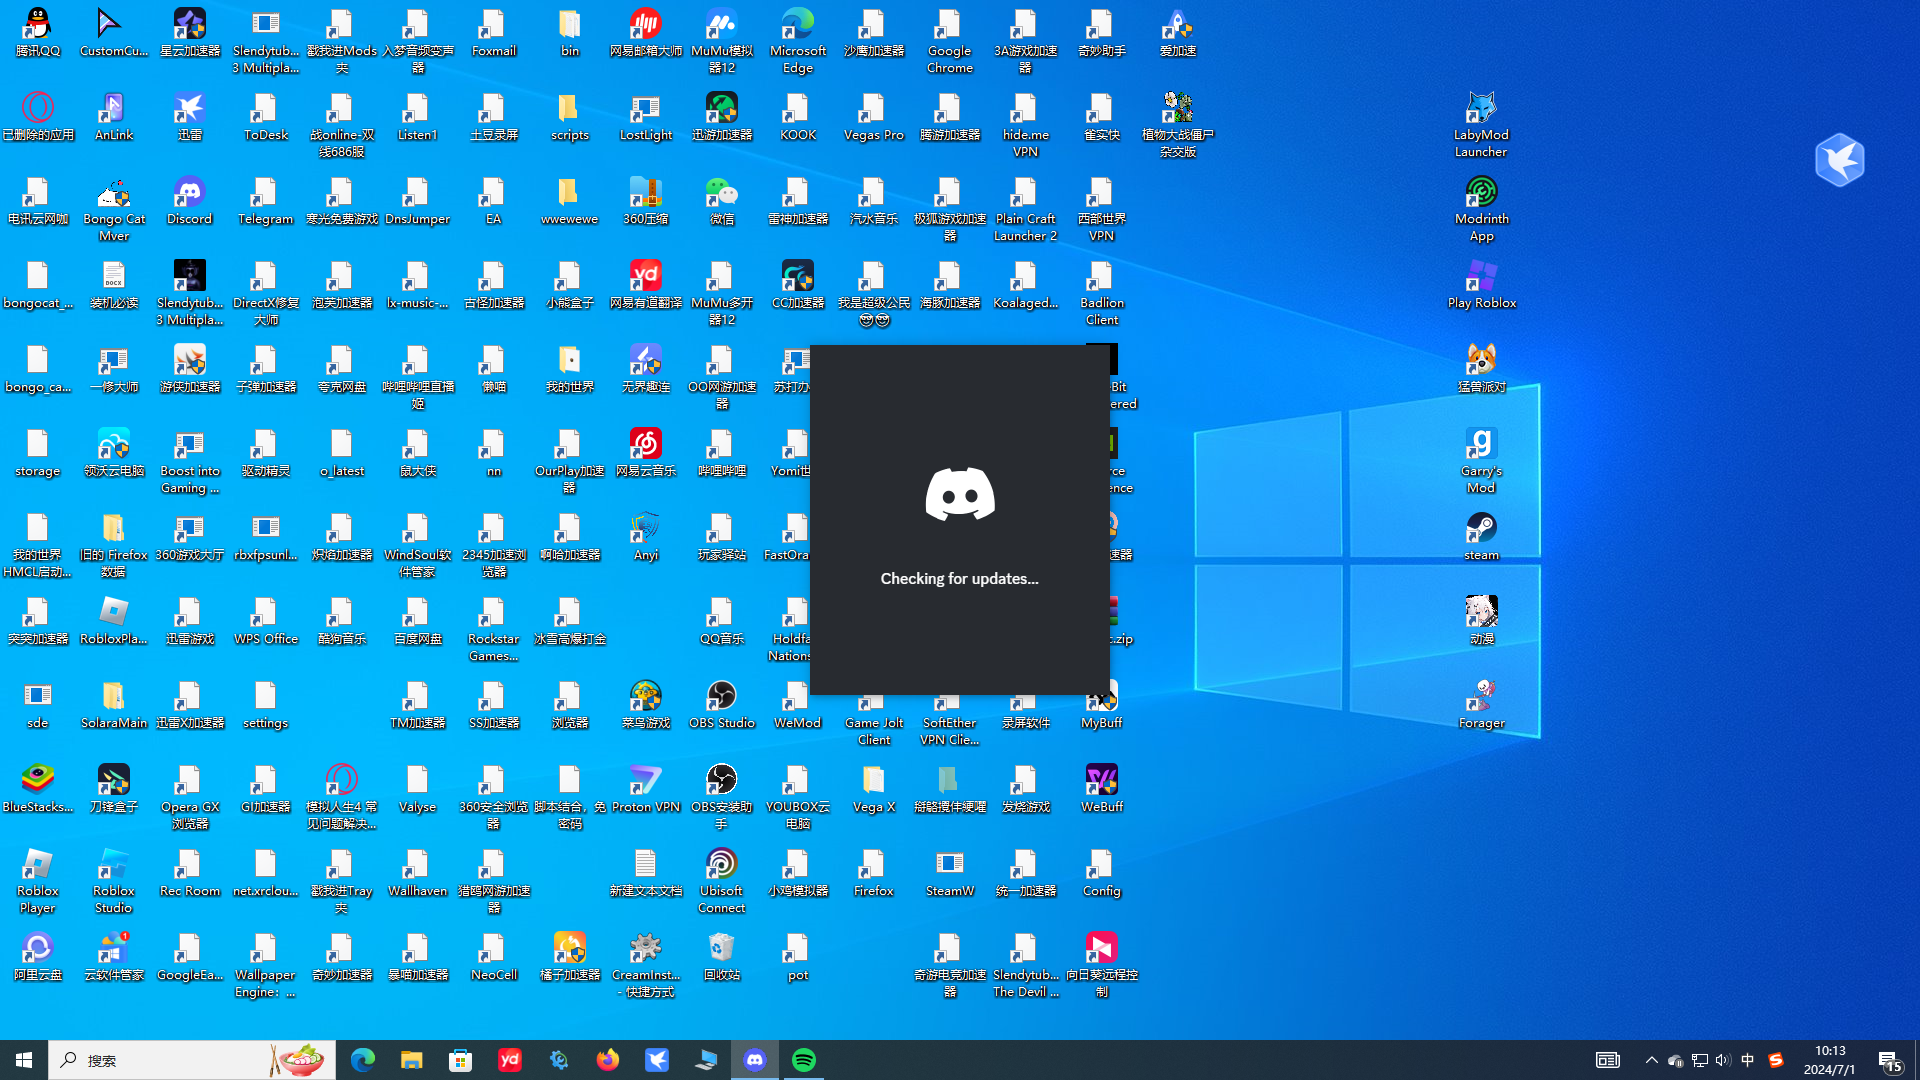Select the Google Chrome desktop shortcut
Screen dimensions: 1920x1080
coord(950,41)
